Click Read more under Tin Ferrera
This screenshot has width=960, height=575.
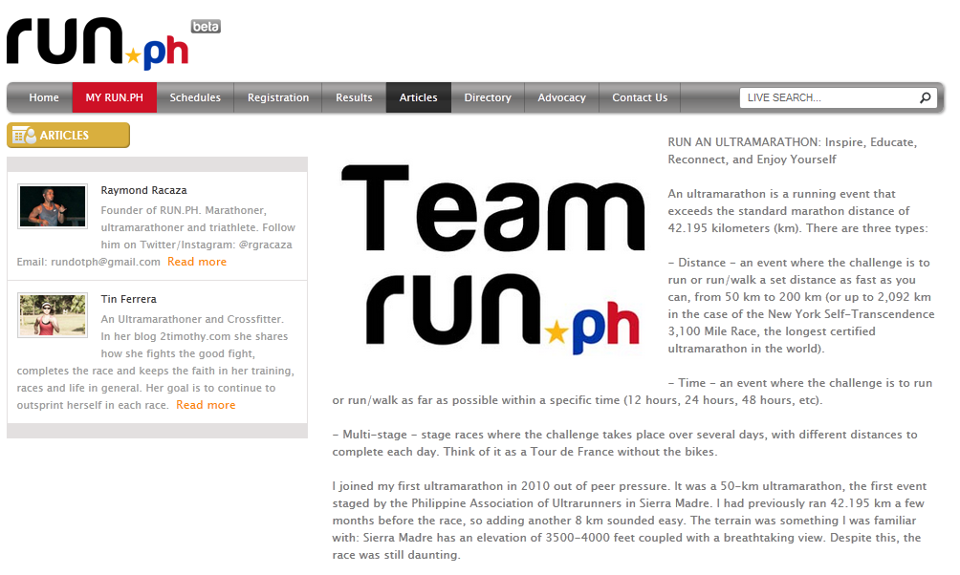point(205,405)
